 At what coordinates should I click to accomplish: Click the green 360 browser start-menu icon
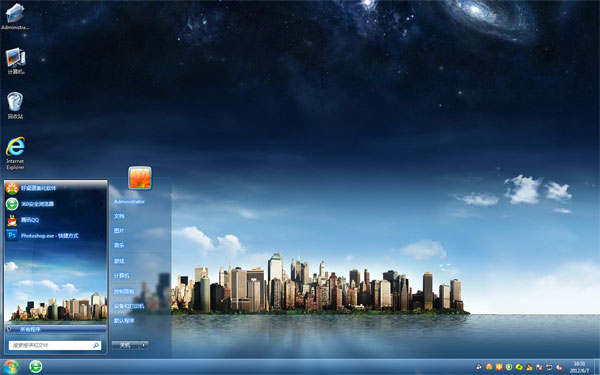point(12,204)
